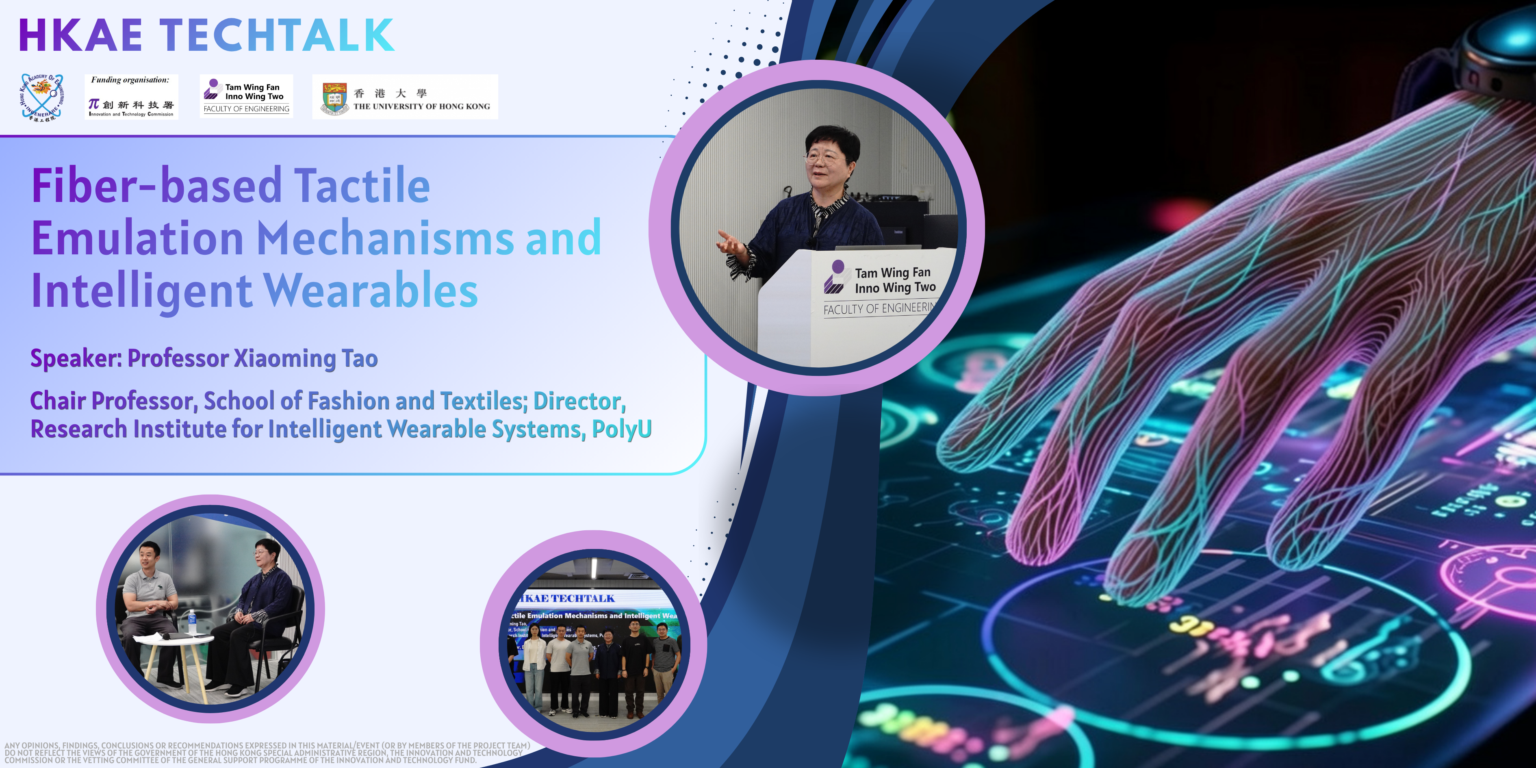Open the University of Hong Kong logo
Screen dimensions: 1536x768
[x=405, y=97]
